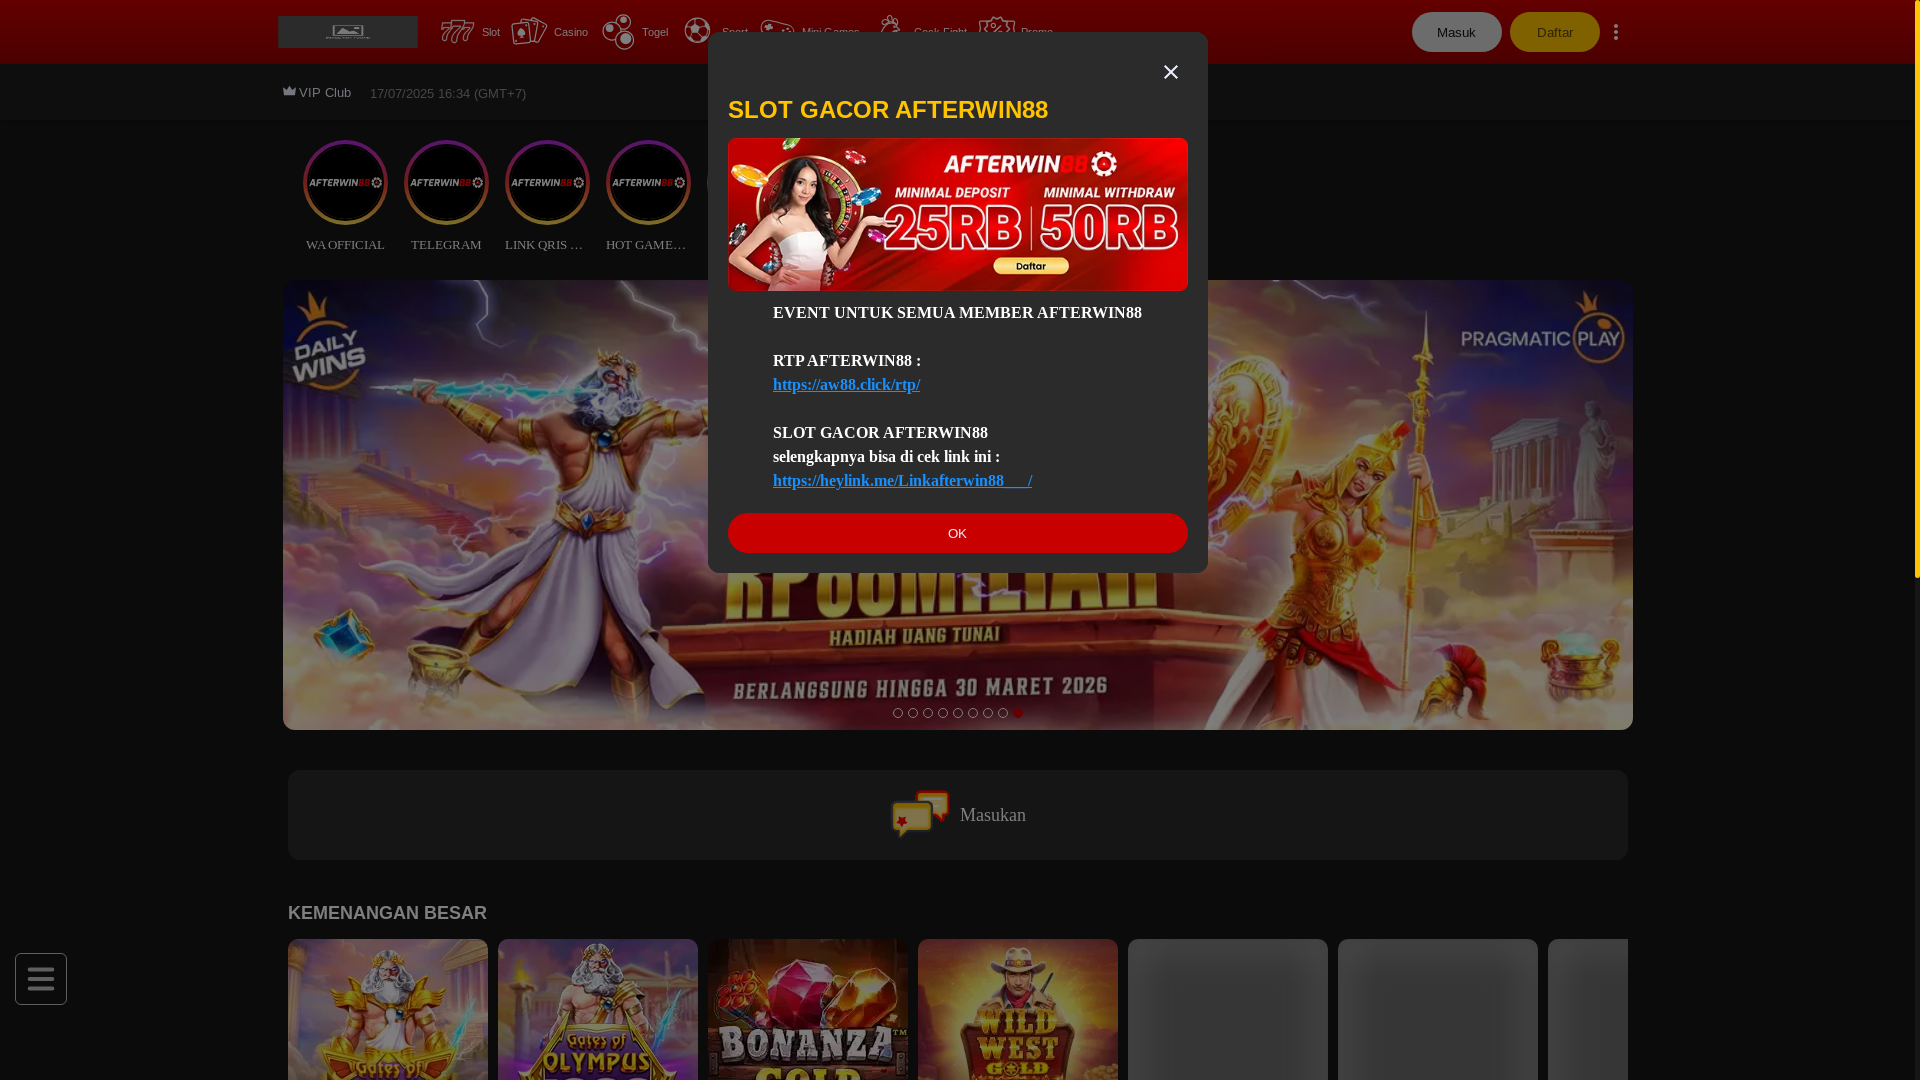Open the Slot menu

pos(469,32)
